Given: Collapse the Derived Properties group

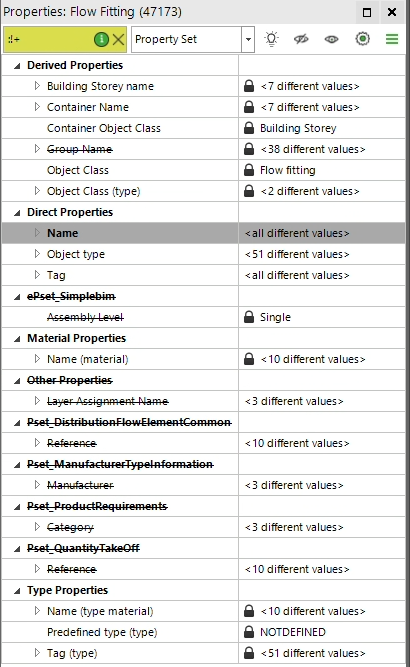Looking at the screenshot, I should tap(17, 66).
